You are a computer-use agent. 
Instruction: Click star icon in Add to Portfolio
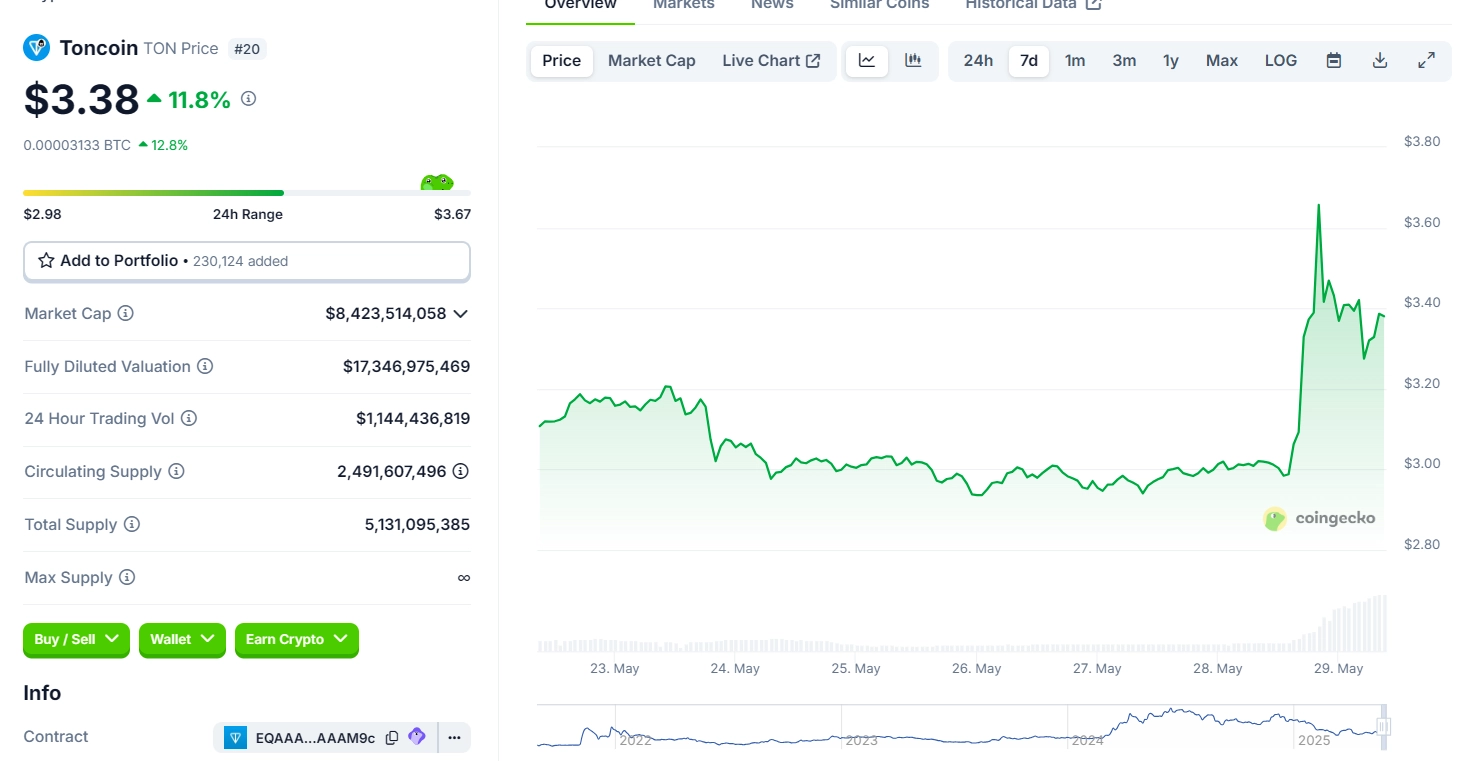46,261
